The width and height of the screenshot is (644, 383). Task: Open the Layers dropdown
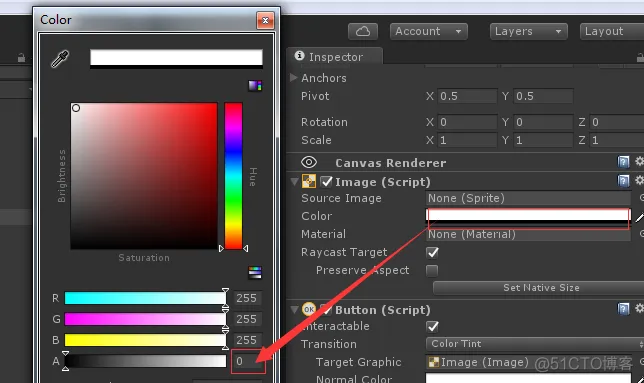(529, 32)
